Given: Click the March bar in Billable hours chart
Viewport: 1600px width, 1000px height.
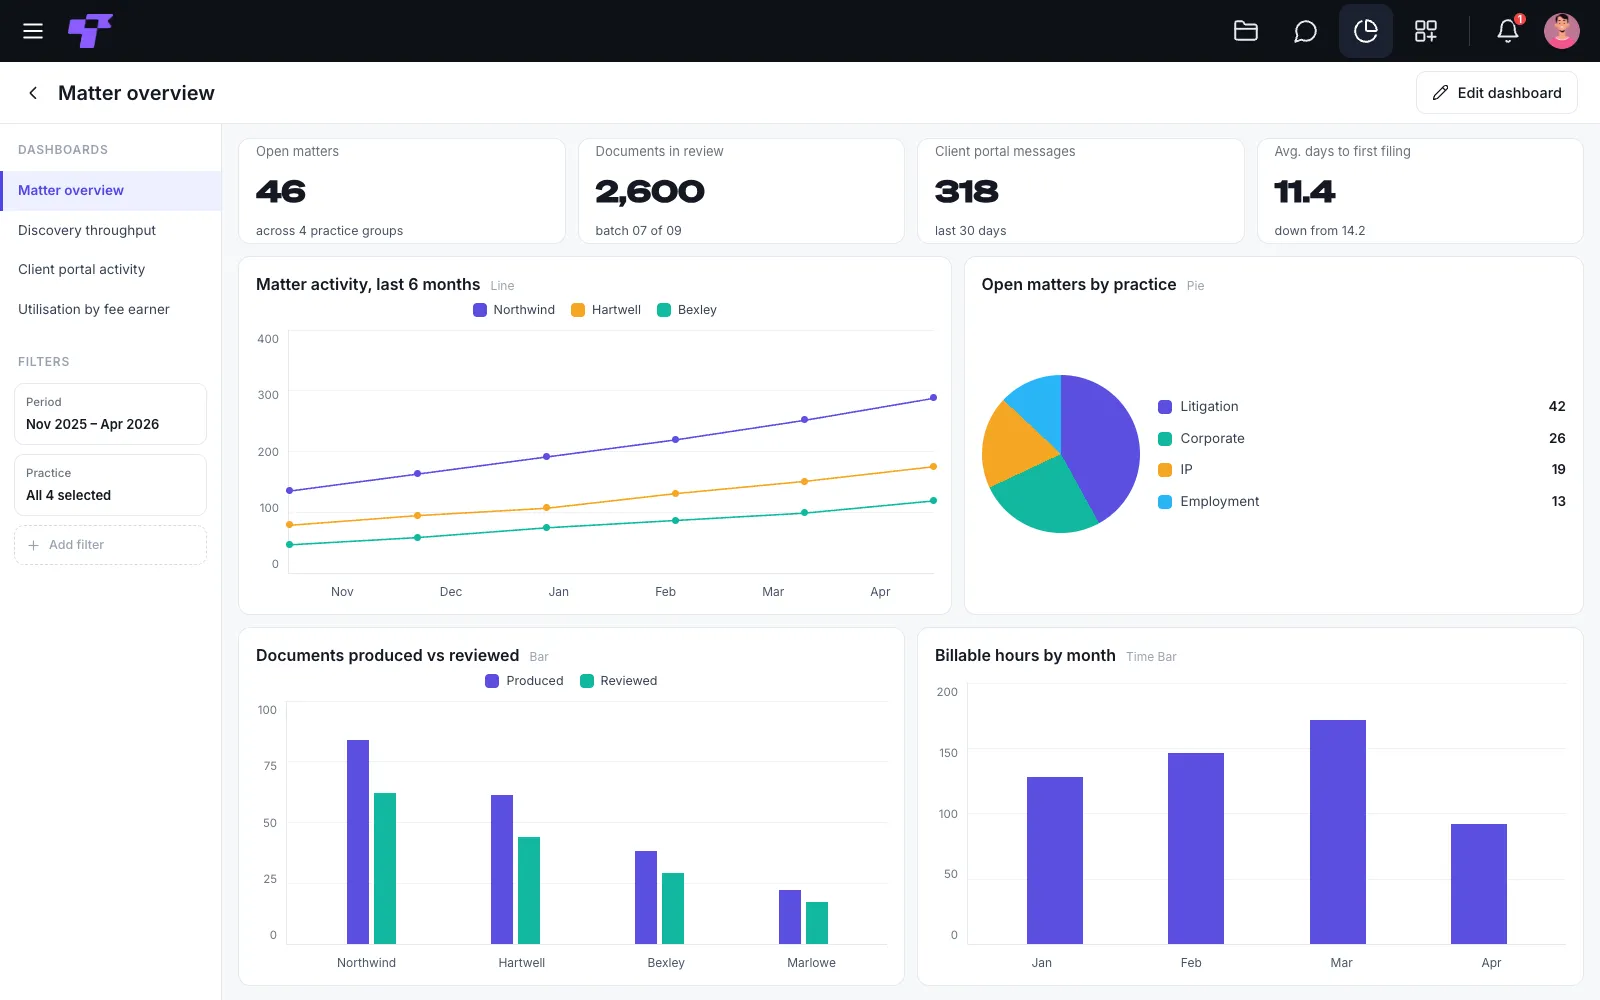Looking at the screenshot, I should pyautogui.click(x=1338, y=832).
